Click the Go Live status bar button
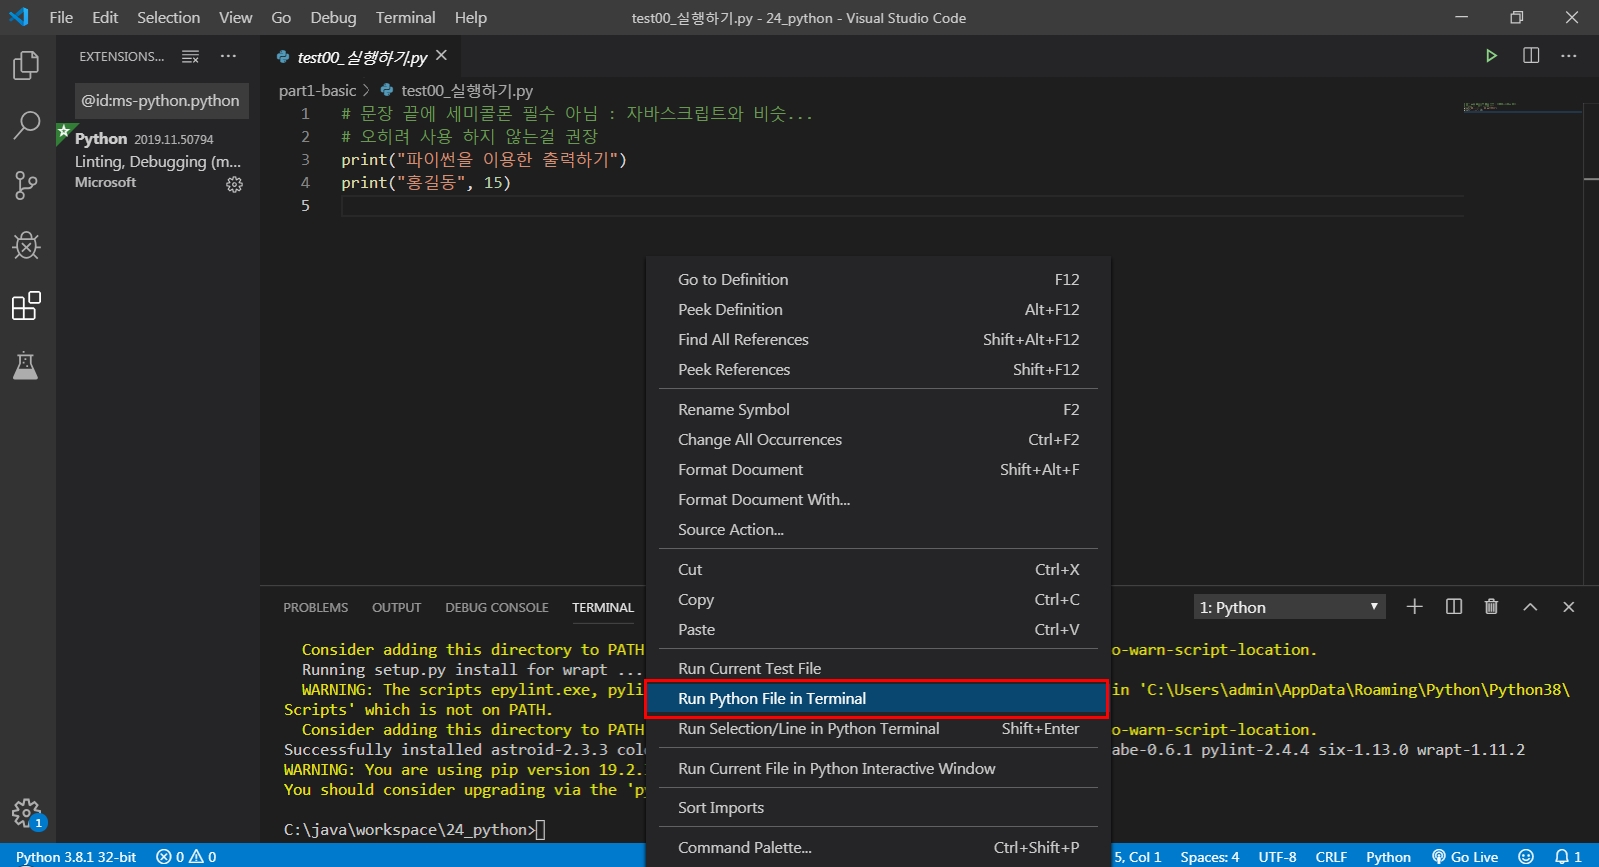This screenshot has height=867, width=1599. 1465,857
